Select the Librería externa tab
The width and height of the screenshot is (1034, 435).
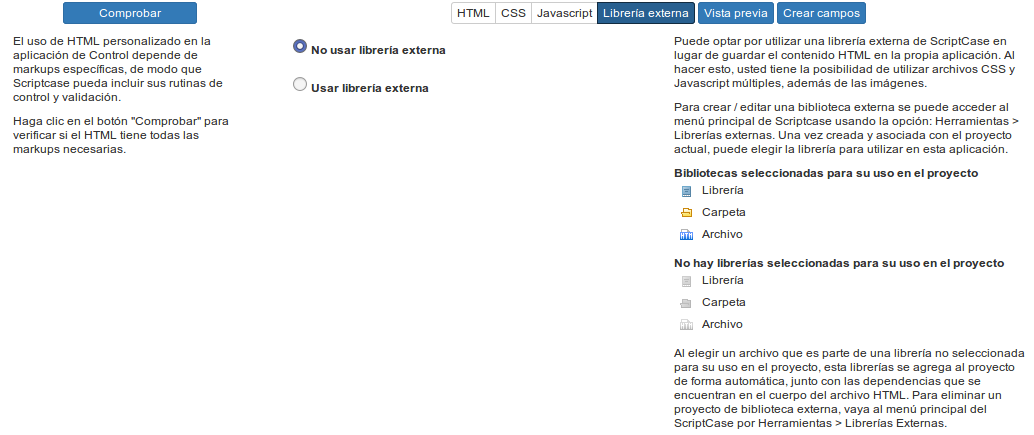pos(645,13)
